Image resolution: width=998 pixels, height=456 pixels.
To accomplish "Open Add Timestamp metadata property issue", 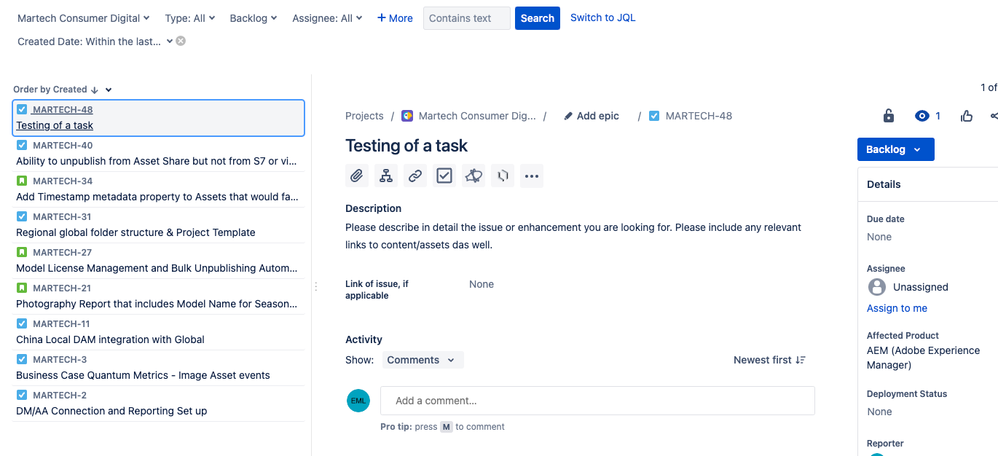I will (158, 189).
